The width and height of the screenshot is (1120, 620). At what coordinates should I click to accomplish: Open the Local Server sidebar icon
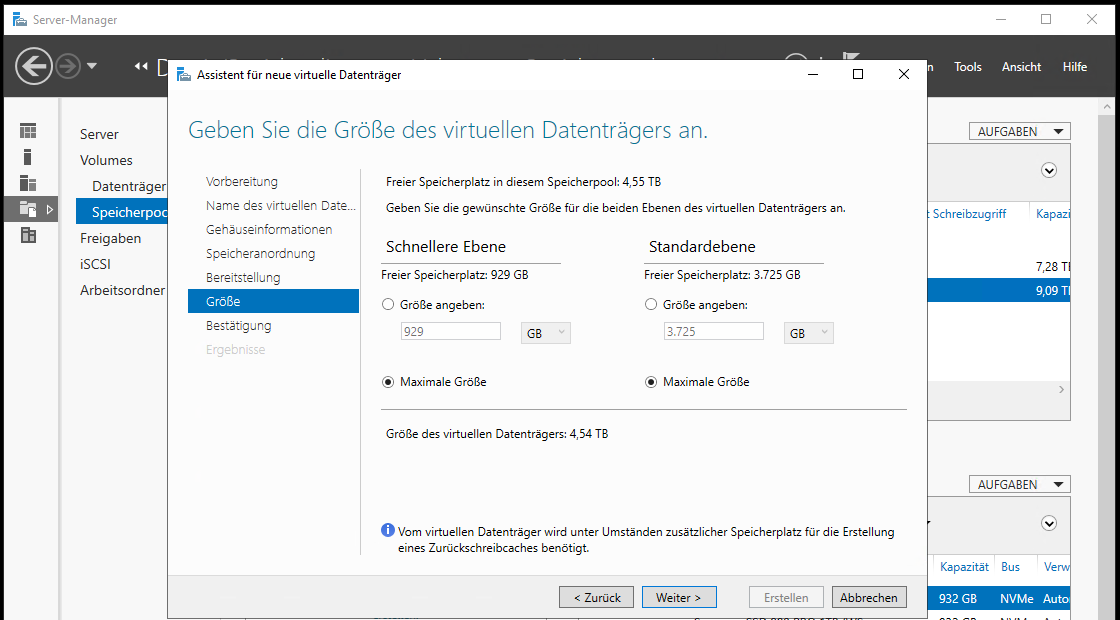[28, 156]
